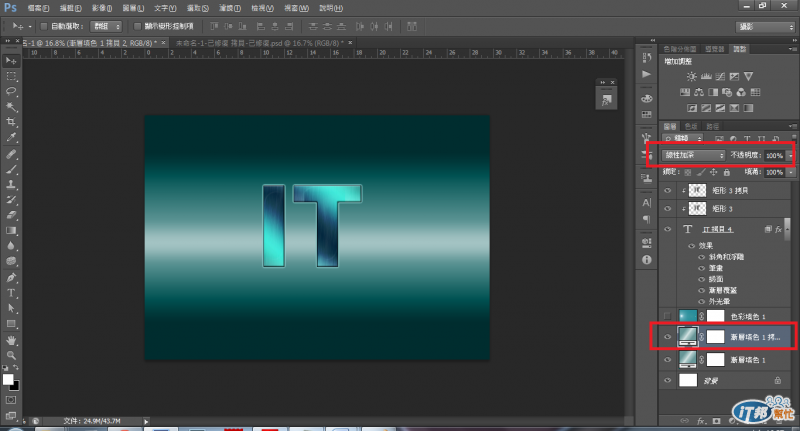Open the 線性加深 blend mode dropdown
The height and width of the screenshot is (431, 800).
coord(692,156)
